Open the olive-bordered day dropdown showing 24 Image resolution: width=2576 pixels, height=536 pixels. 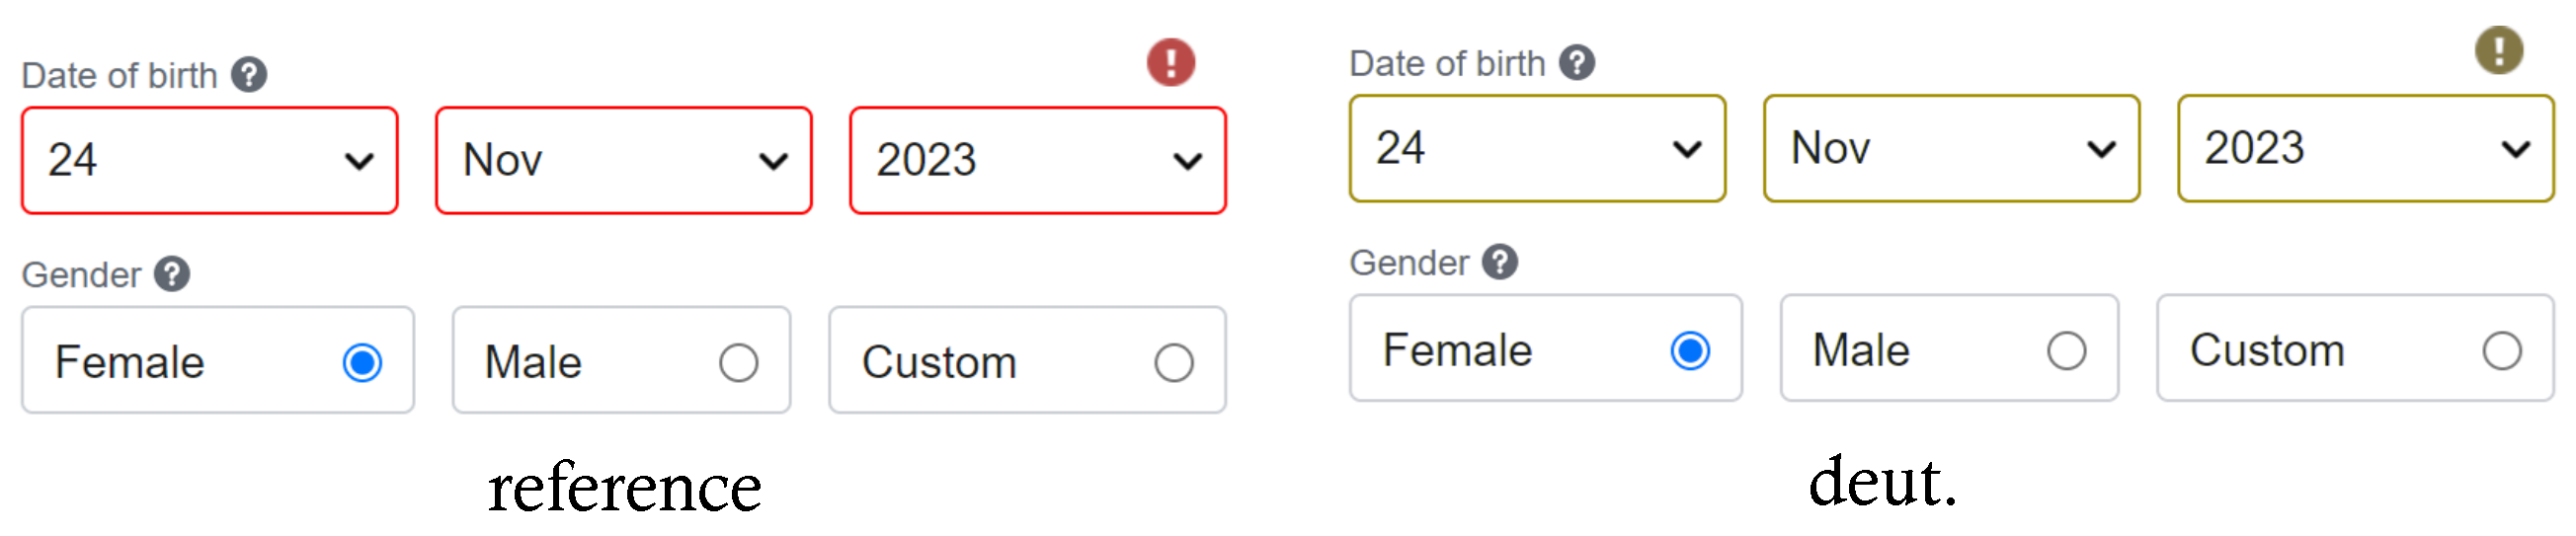coord(1537,148)
